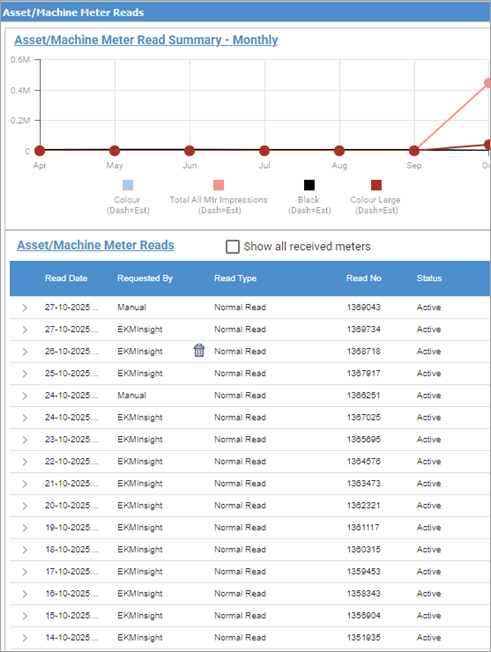Viewport: 491px width, 652px height.
Task: Expand the 24-10-2025 EKMInsight read row
Action: (25, 418)
